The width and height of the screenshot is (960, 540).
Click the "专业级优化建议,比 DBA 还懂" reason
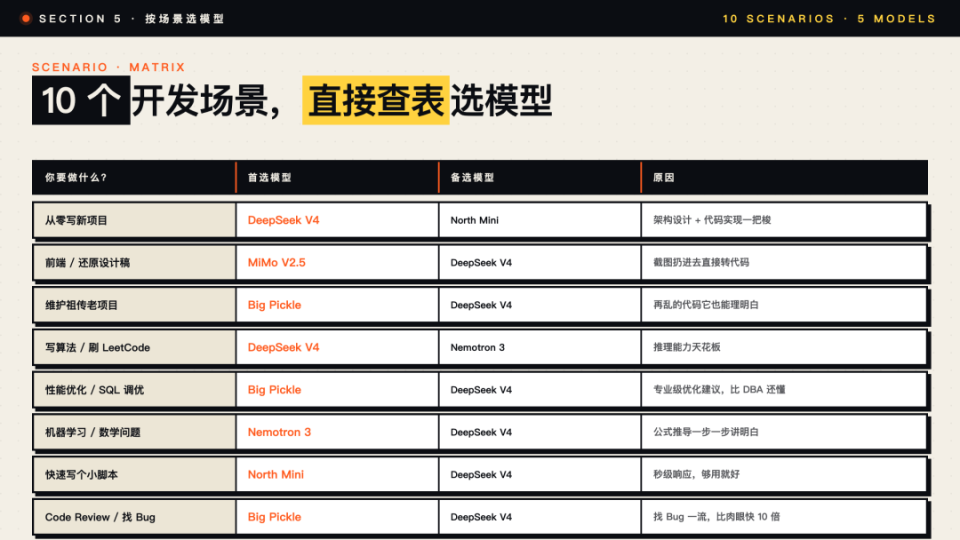(719, 390)
